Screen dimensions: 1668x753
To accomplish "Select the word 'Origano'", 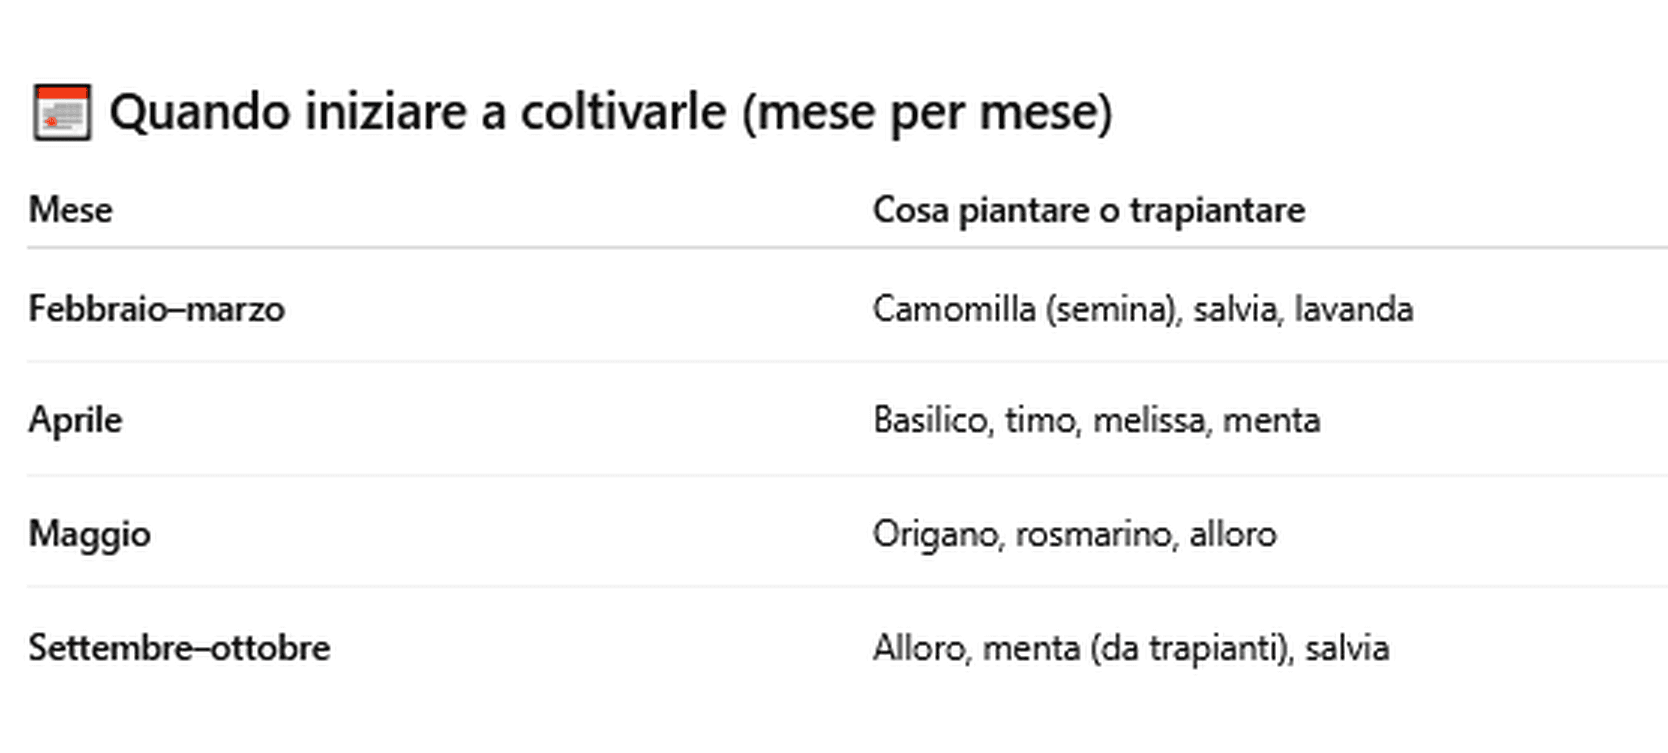I will point(936,534).
